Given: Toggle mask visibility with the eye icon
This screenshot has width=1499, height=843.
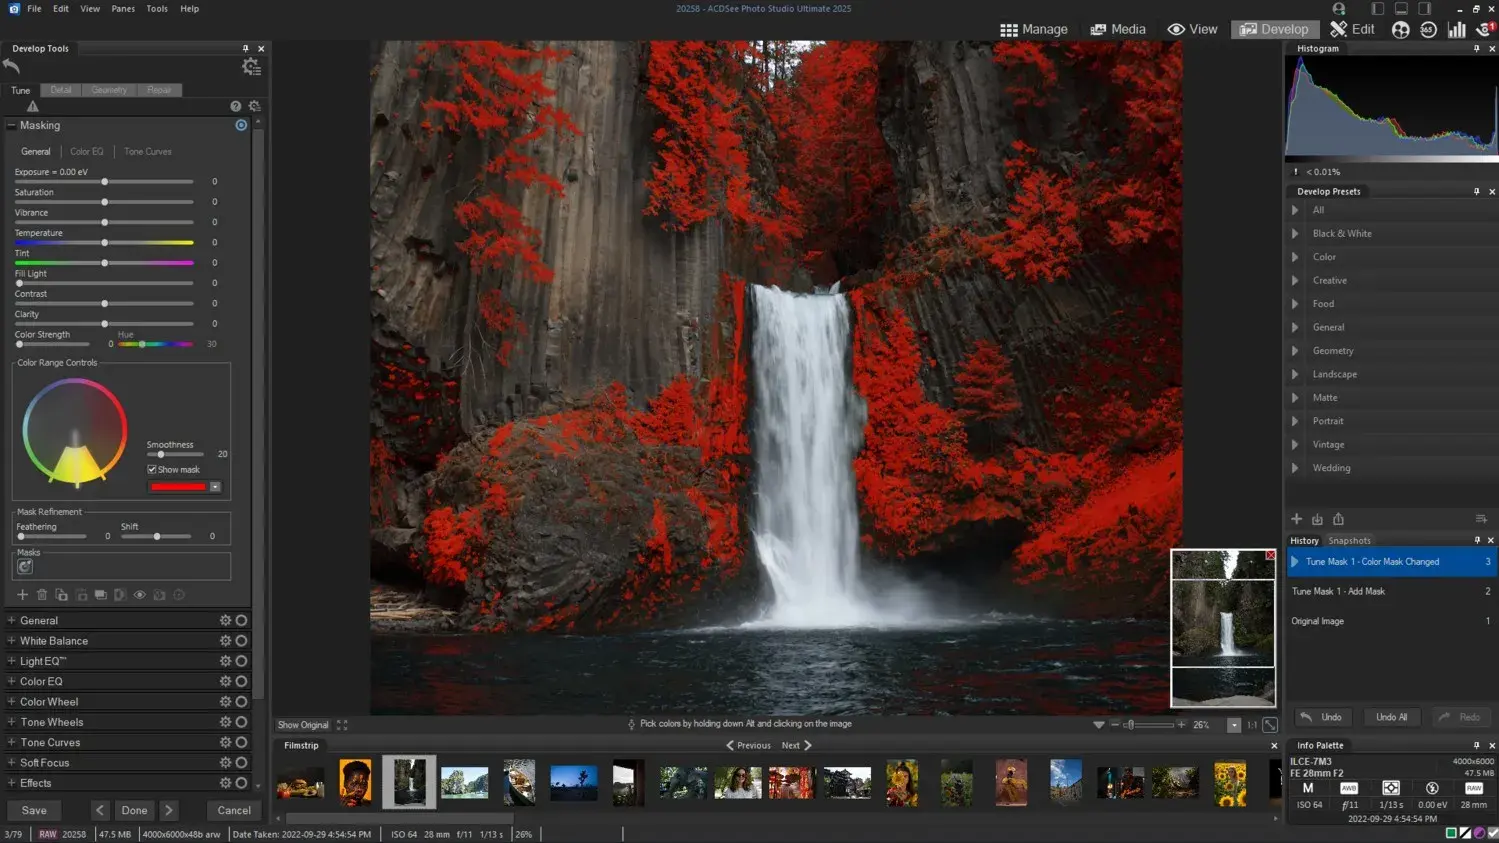Looking at the screenshot, I should tap(139, 594).
